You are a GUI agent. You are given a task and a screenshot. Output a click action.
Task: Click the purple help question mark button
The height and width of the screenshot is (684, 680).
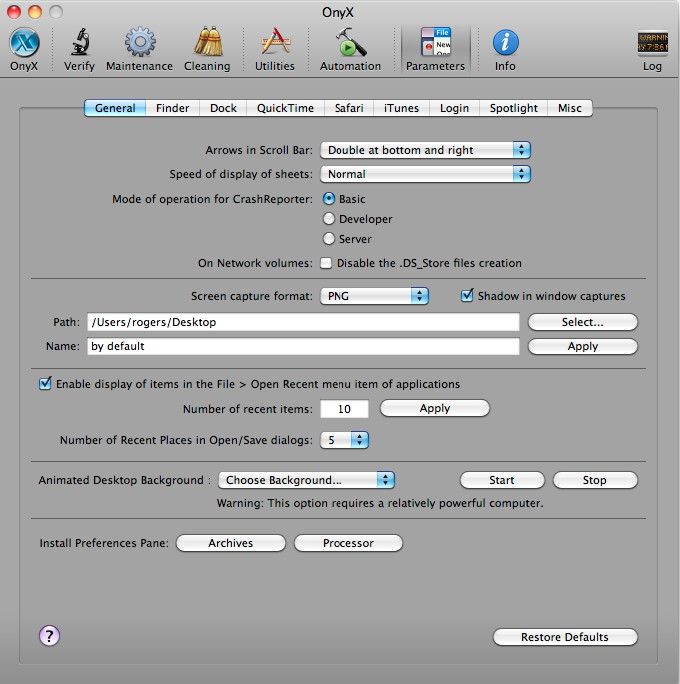pos(49,636)
